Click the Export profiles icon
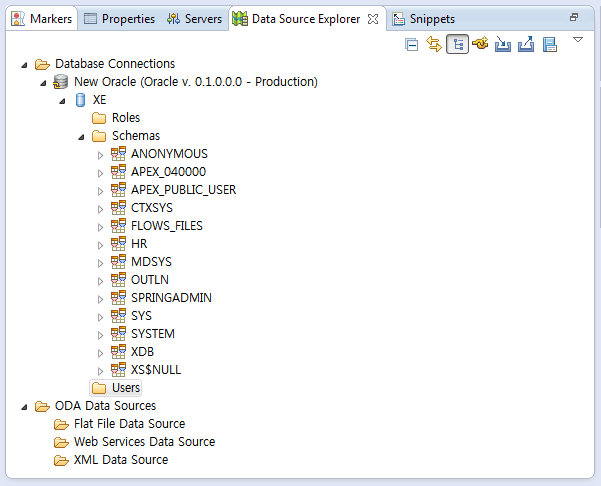Viewport: 601px width, 486px height. click(x=526, y=44)
